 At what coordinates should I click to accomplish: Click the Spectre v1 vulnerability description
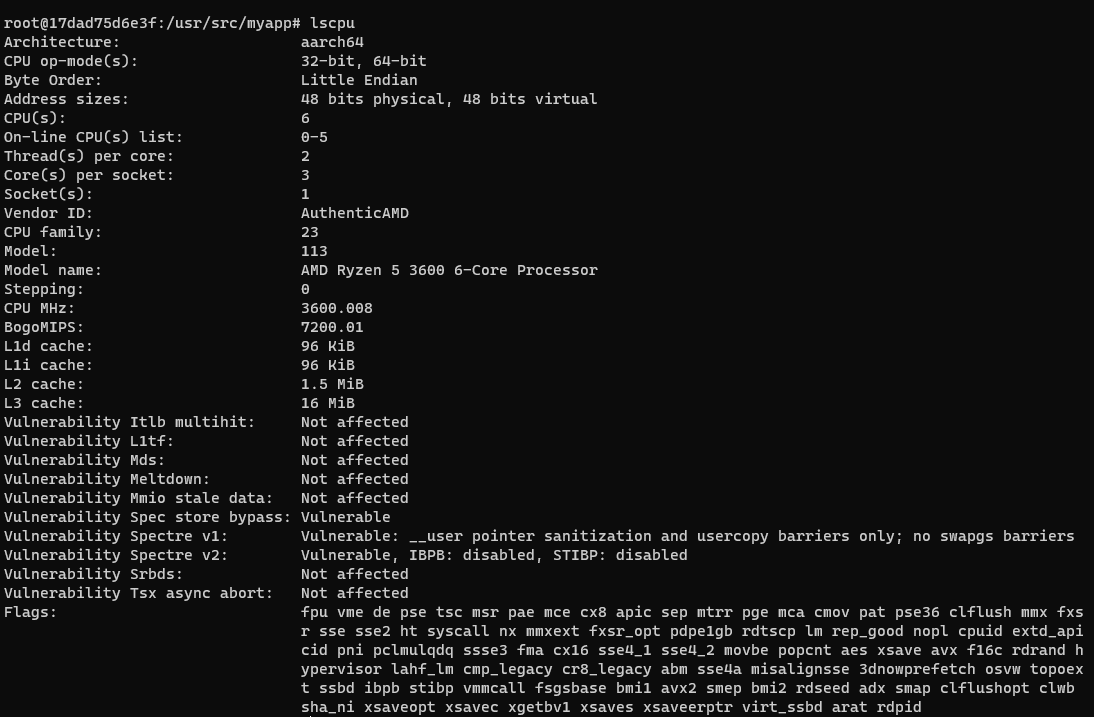click(687, 536)
